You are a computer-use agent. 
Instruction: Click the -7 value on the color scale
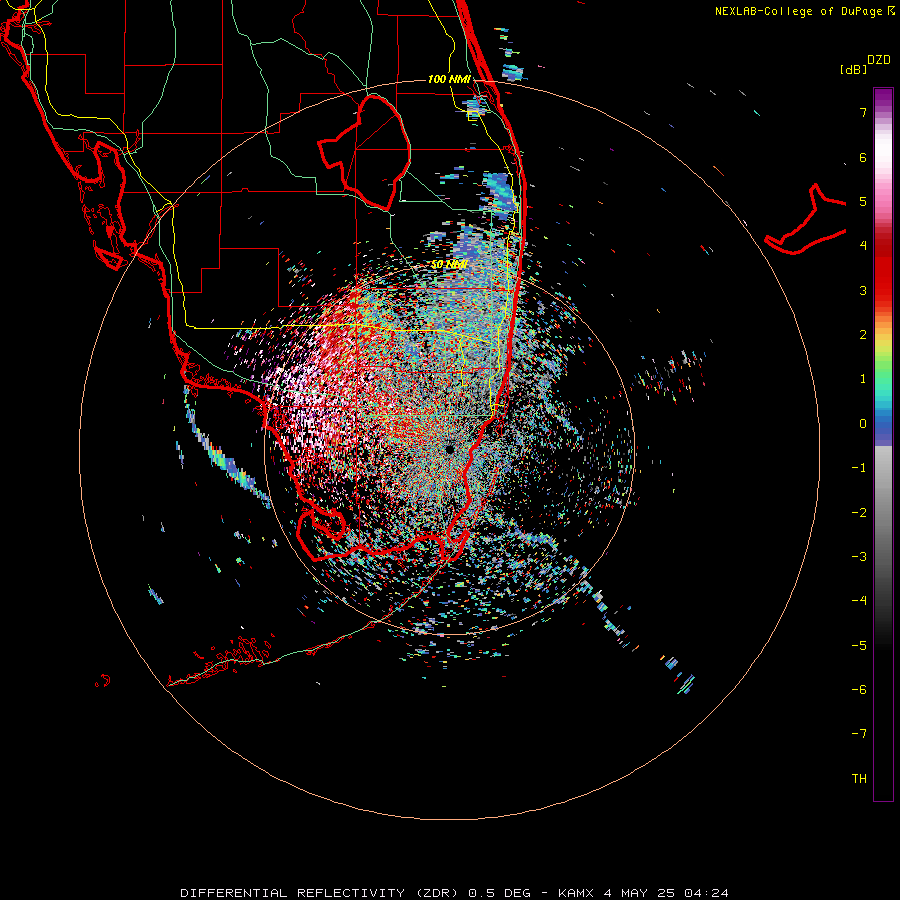point(859,734)
